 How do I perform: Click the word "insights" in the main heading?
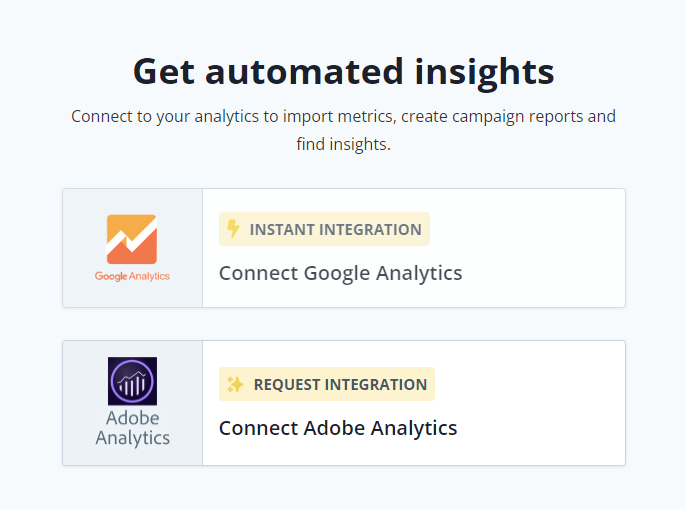pyautogui.click(x=484, y=72)
